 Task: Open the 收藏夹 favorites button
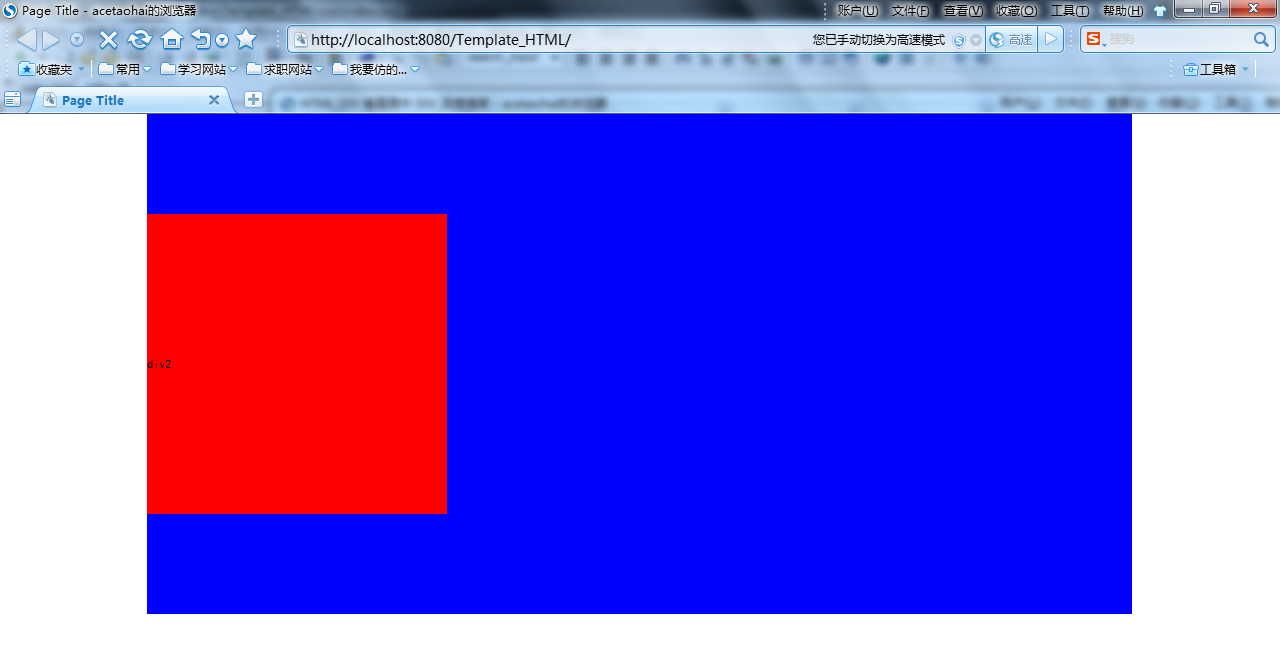click(x=46, y=69)
